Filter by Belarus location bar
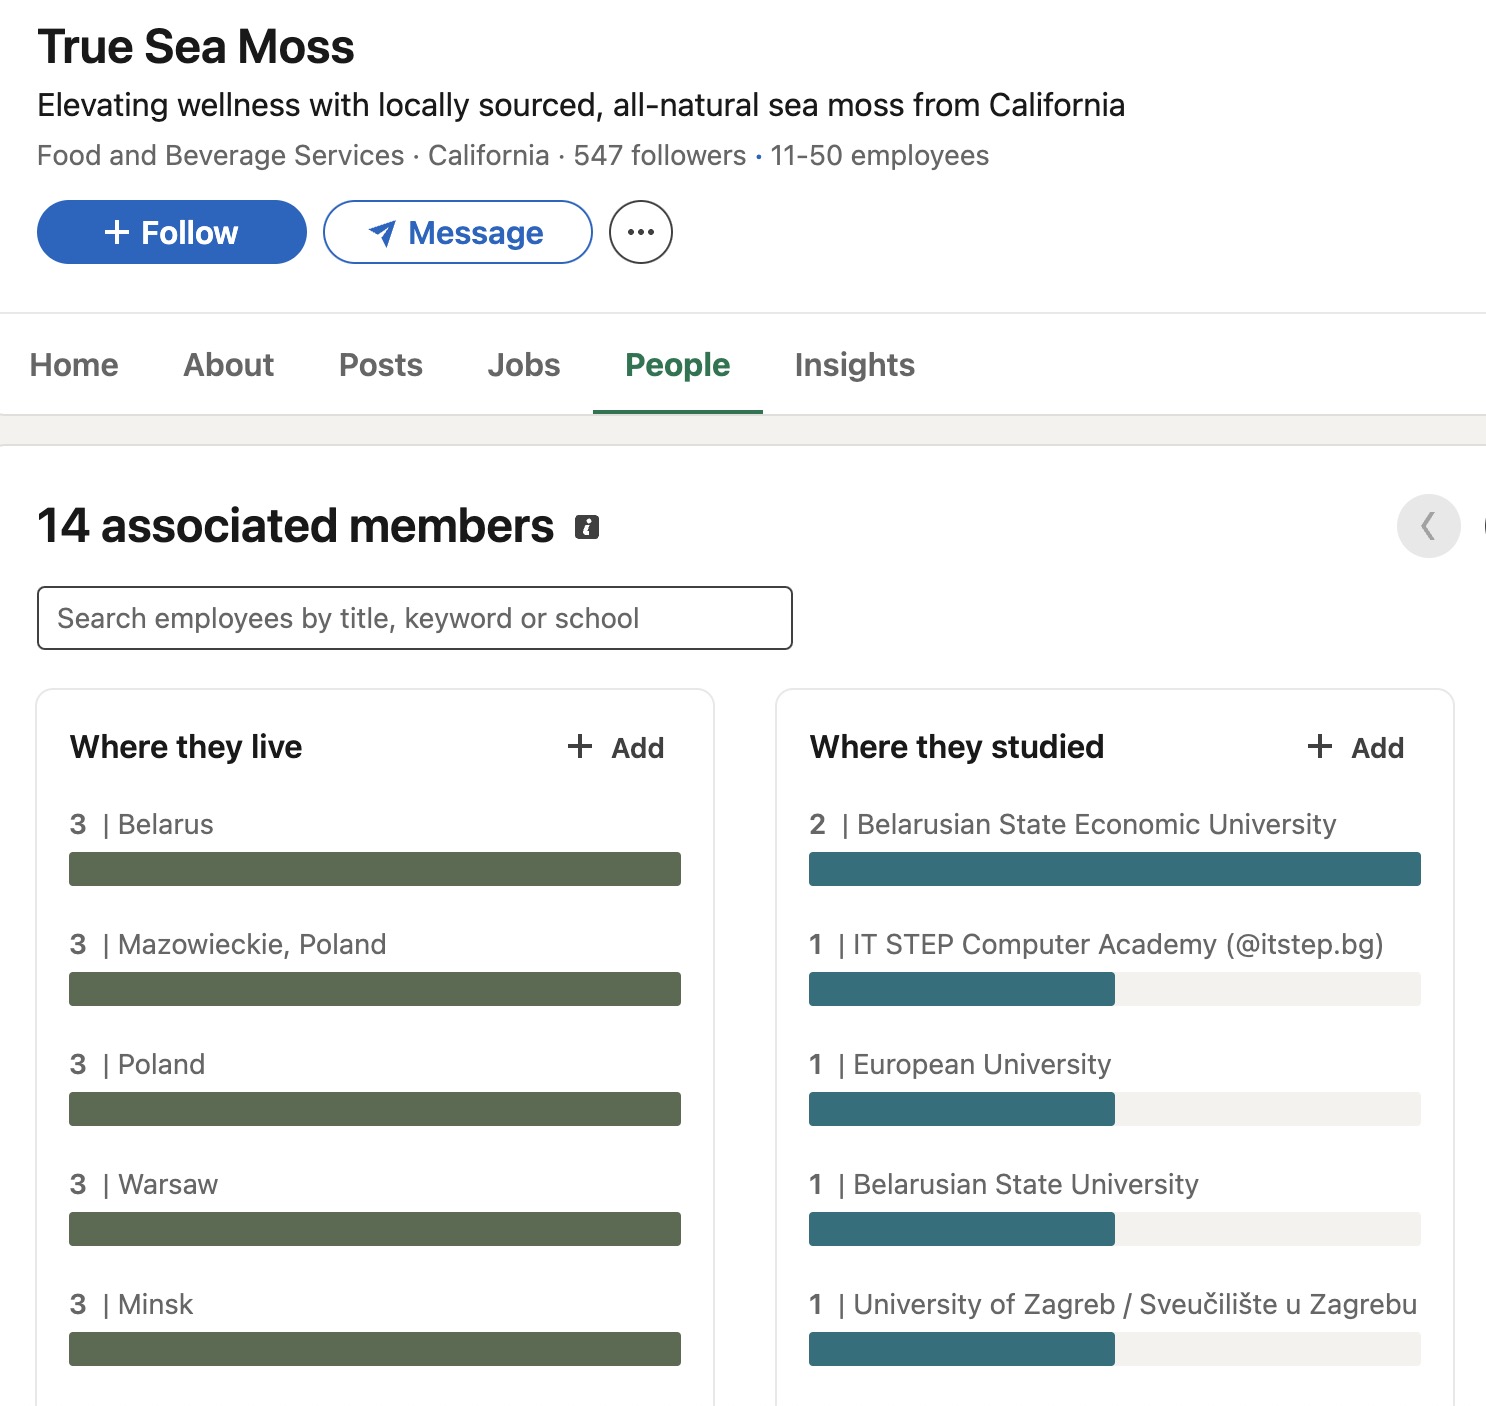The height and width of the screenshot is (1406, 1486). [x=375, y=869]
